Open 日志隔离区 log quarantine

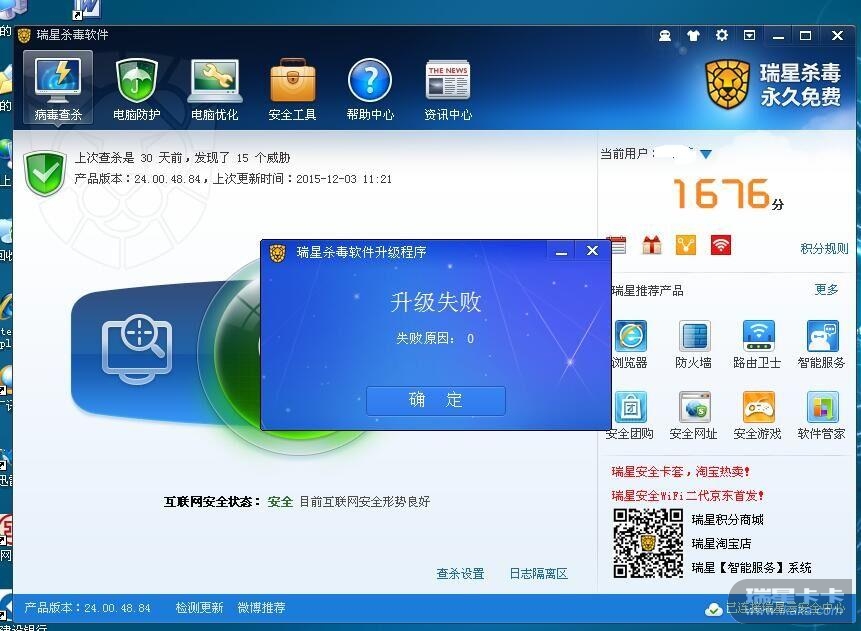click(x=539, y=574)
